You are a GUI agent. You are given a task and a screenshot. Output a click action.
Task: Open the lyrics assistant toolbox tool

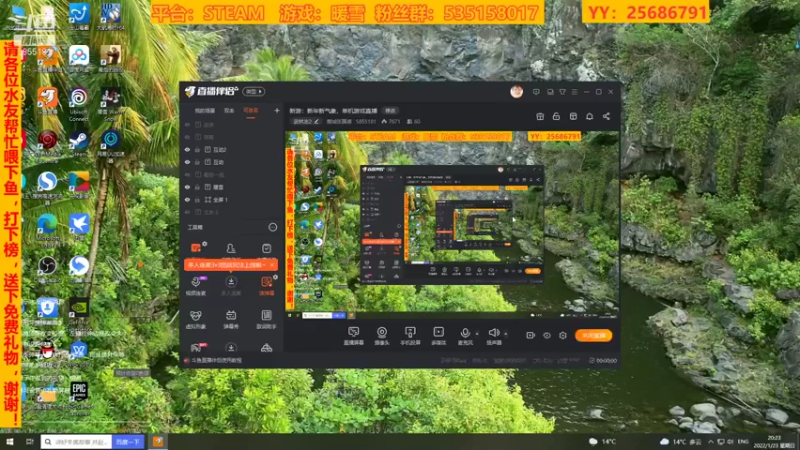pyautogui.click(x=266, y=319)
